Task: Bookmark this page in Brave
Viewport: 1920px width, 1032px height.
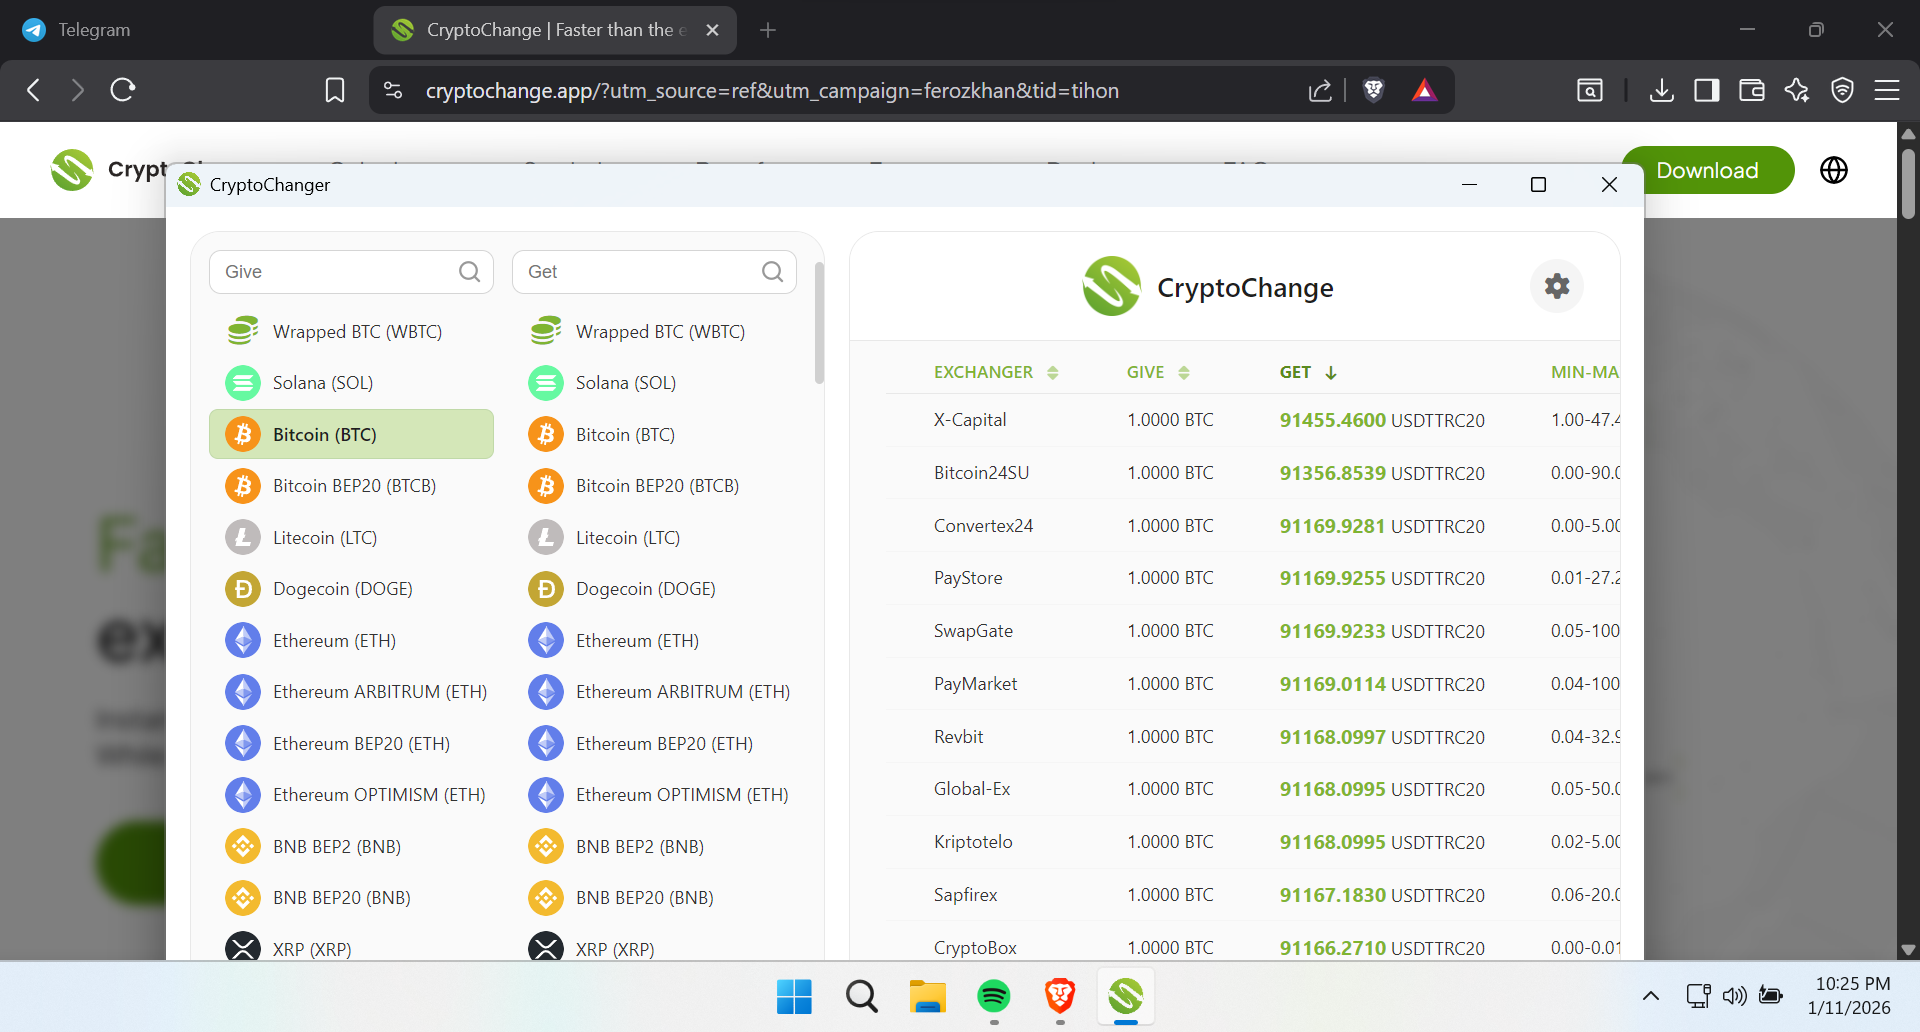Action: 335,90
